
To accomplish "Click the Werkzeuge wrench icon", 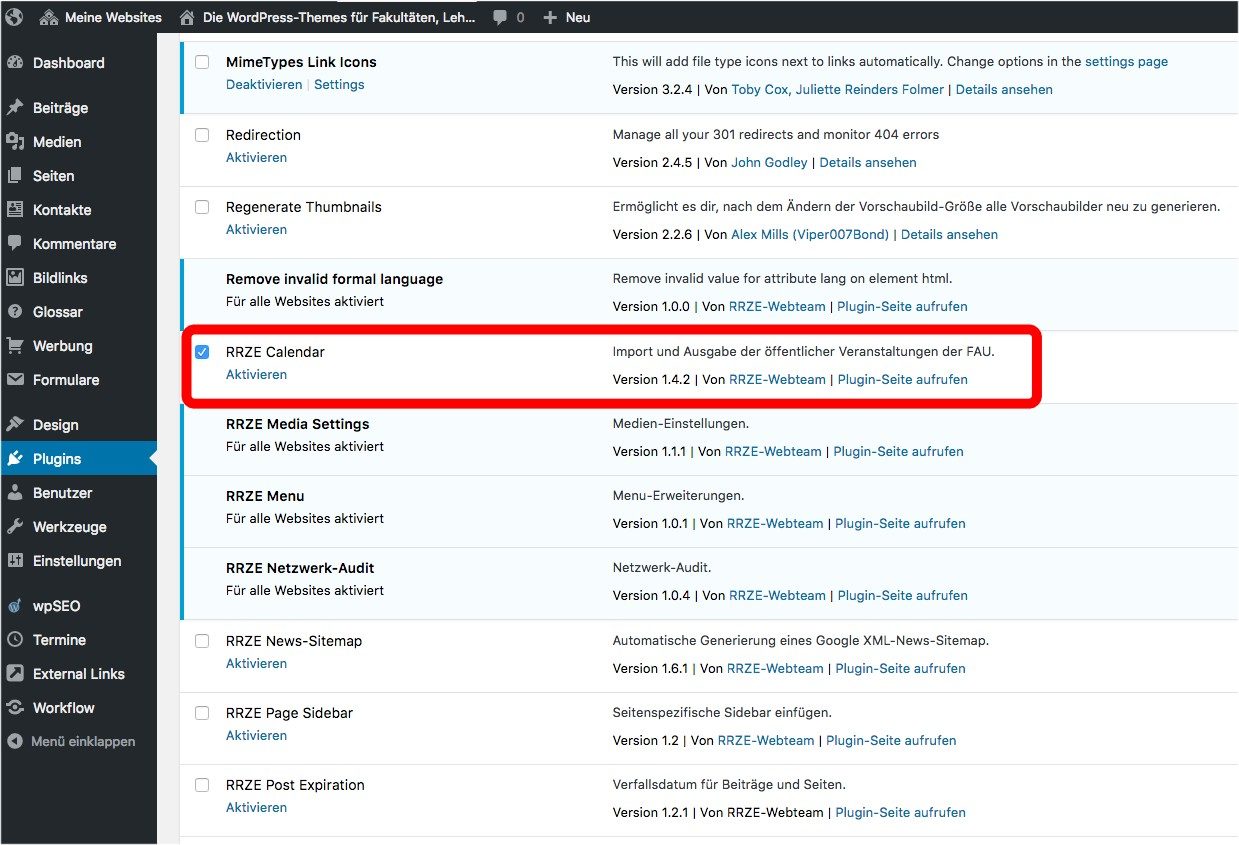I will click(x=15, y=527).
